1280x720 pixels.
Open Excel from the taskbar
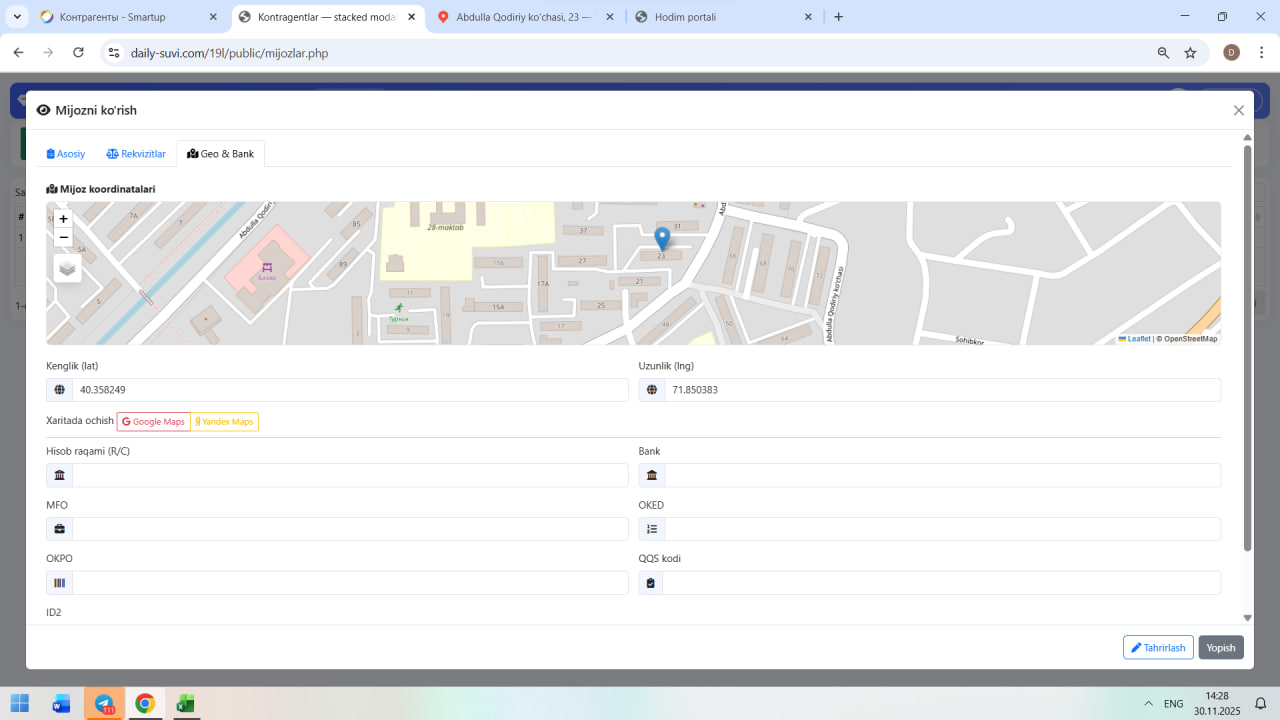click(x=185, y=704)
